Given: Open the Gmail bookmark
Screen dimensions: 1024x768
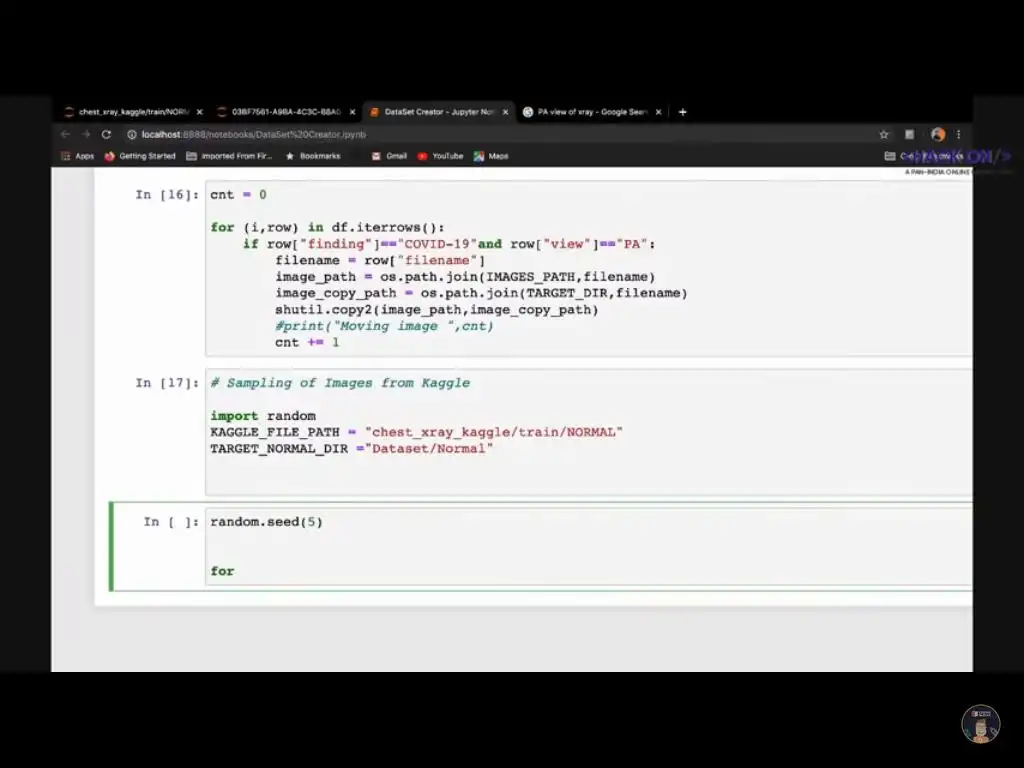Looking at the screenshot, I should (x=389, y=156).
